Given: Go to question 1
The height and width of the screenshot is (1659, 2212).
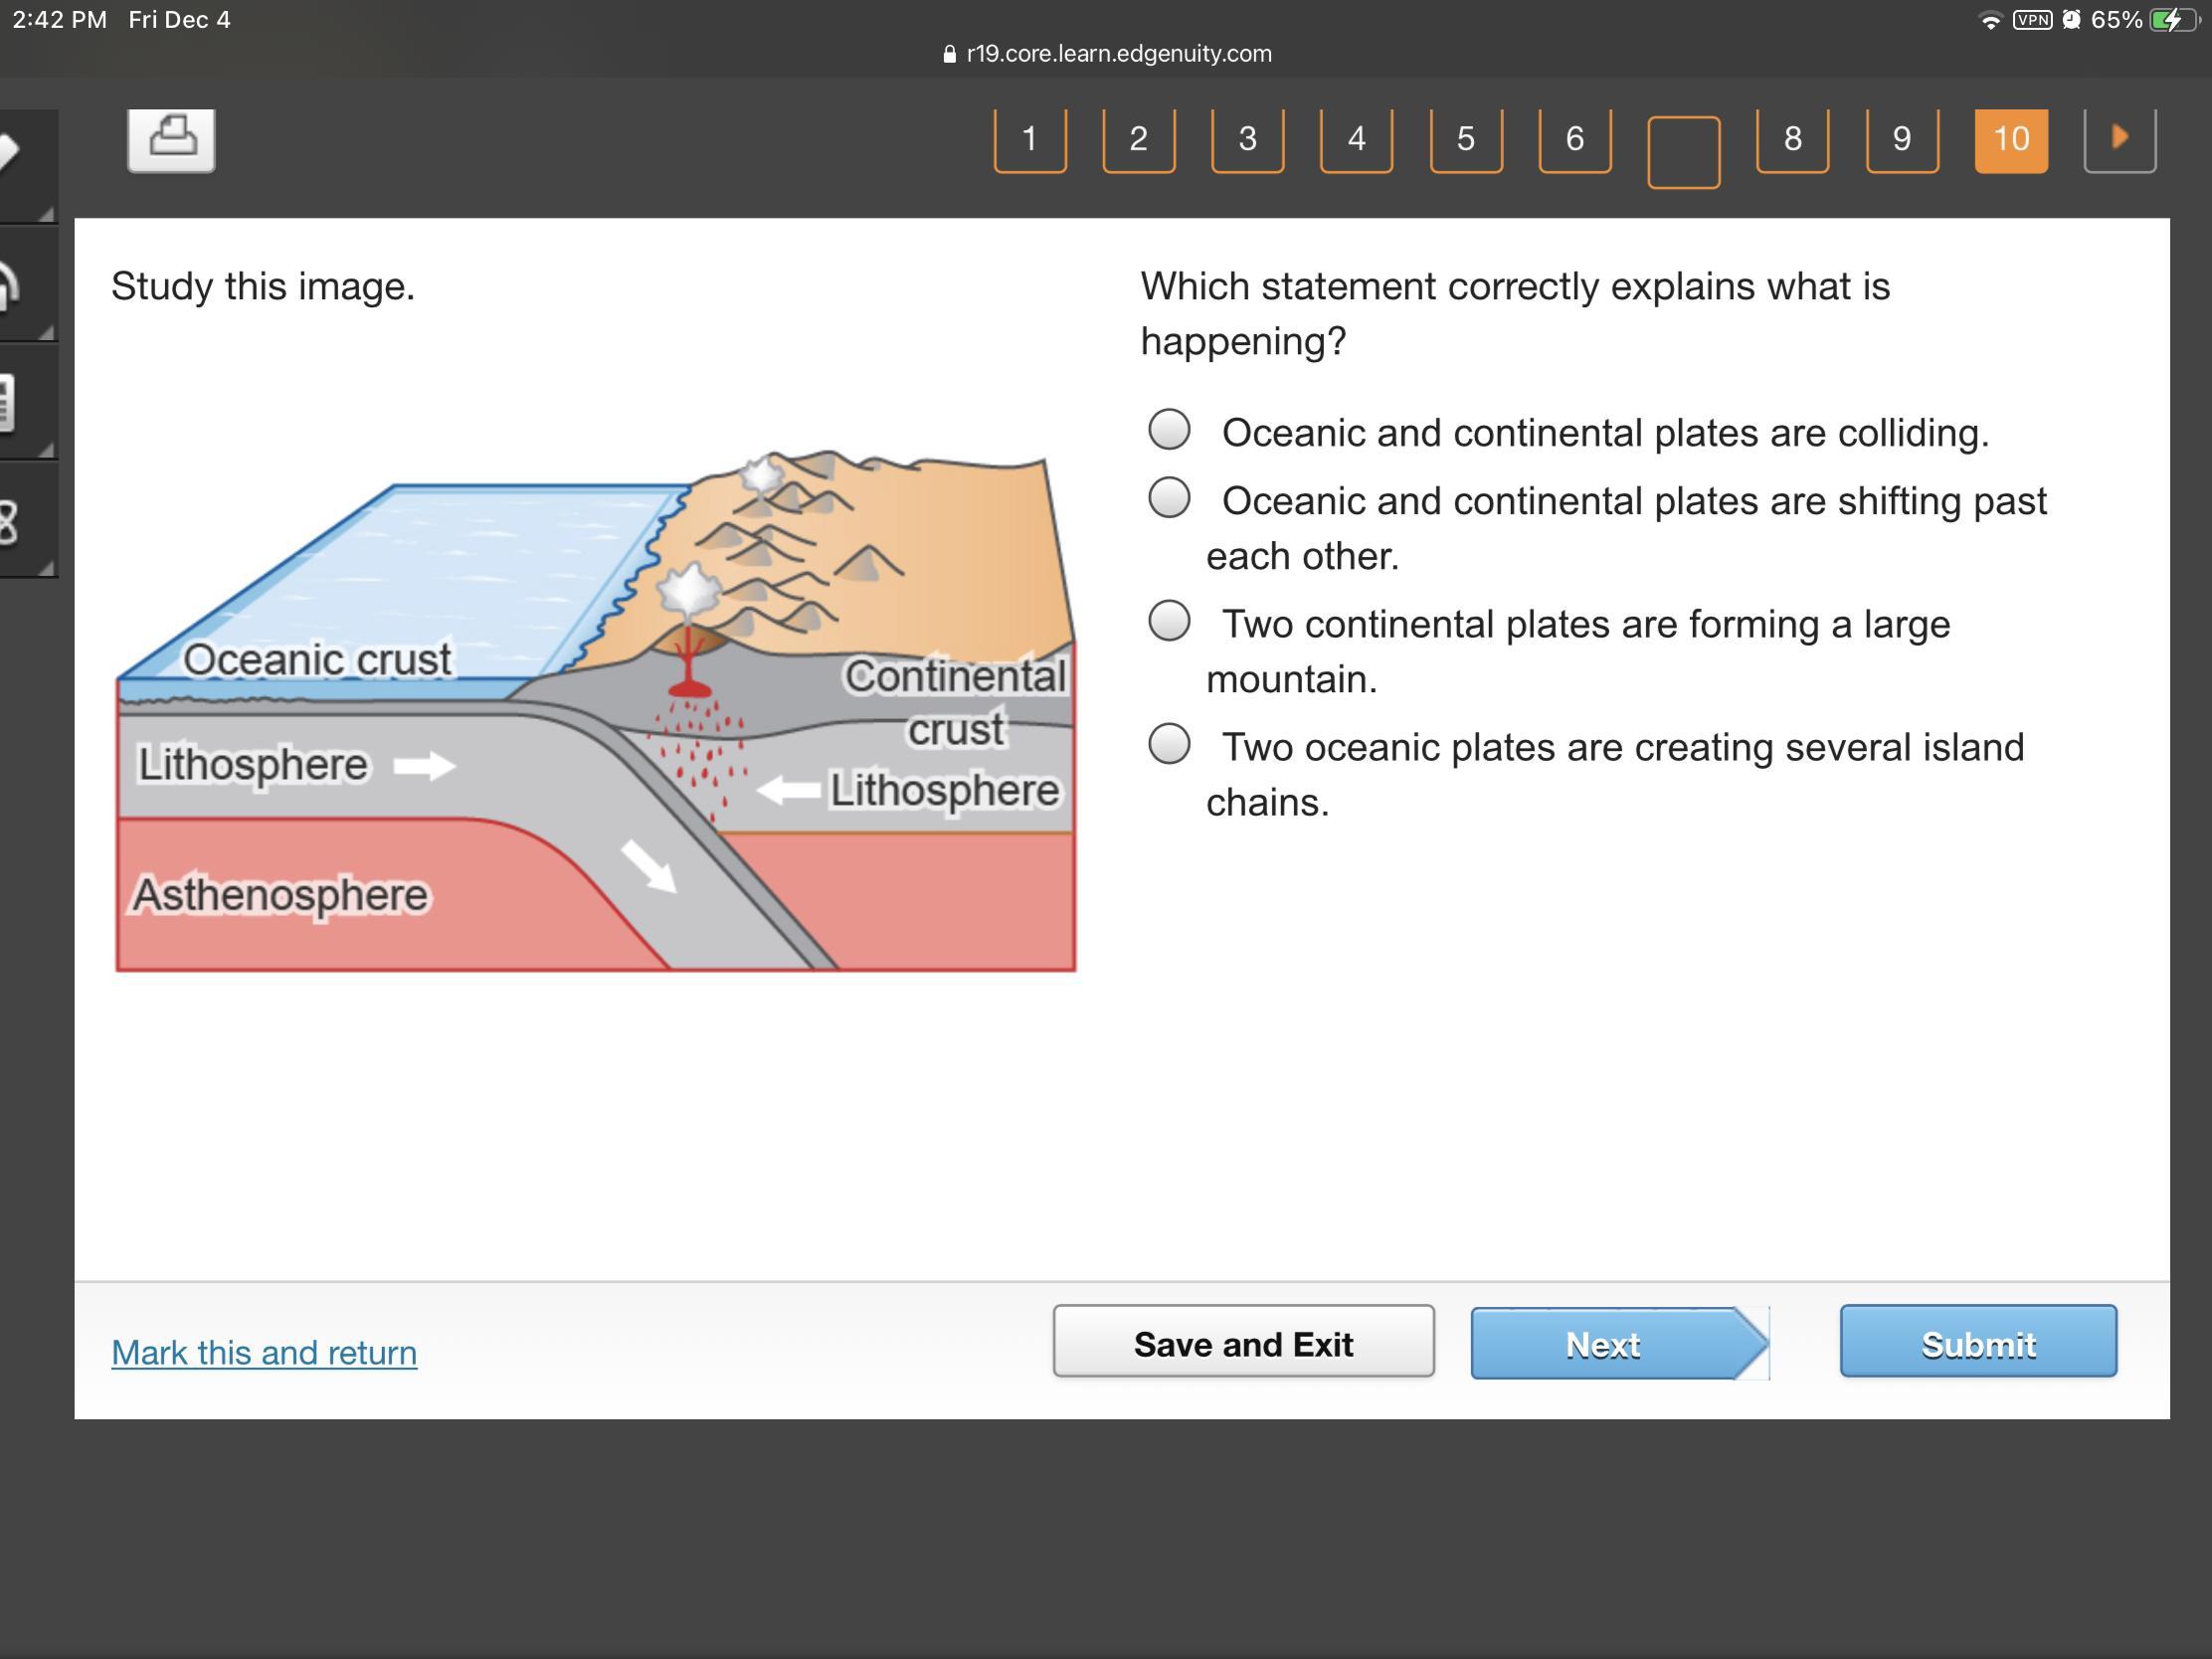Looking at the screenshot, I should pyautogui.click(x=1029, y=139).
